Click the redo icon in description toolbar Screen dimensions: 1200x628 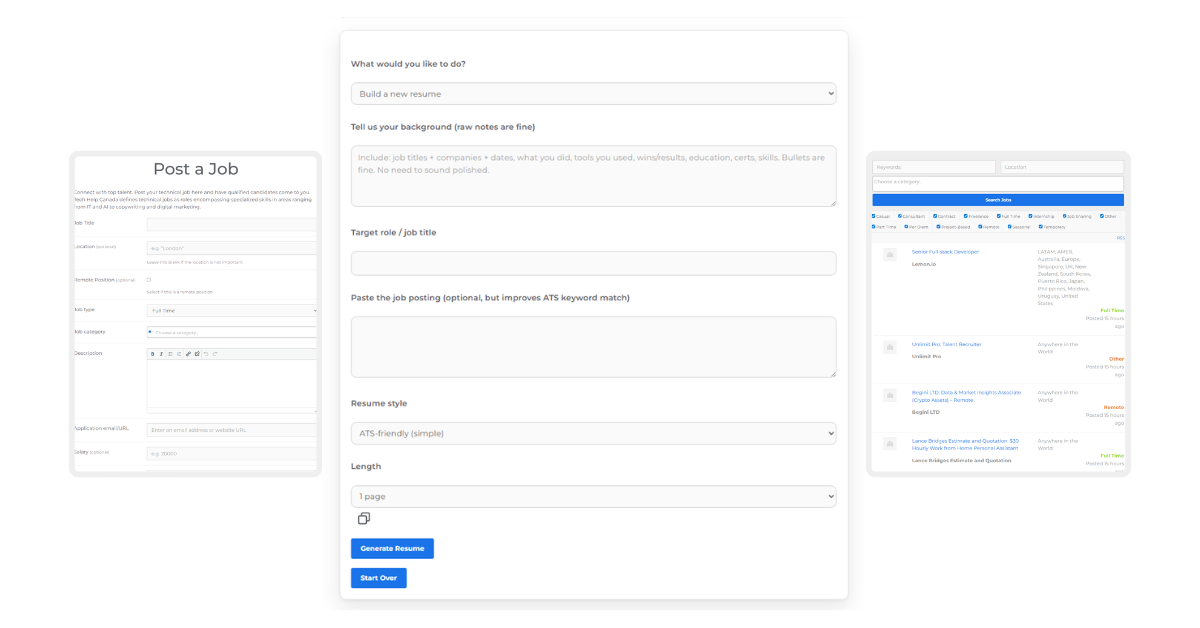coord(215,354)
